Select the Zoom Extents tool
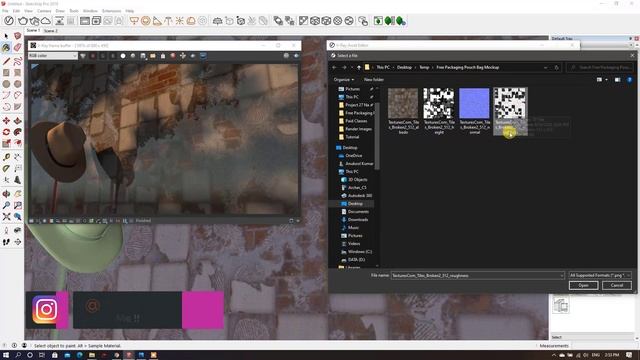 pyautogui.click(x=6, y=217)
